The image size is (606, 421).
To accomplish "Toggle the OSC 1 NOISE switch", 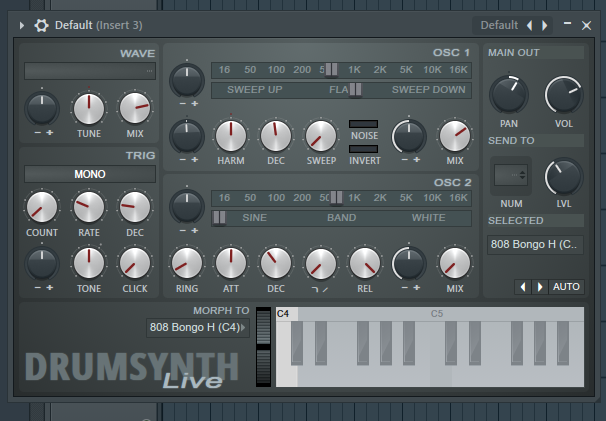I will tap(363, 124).
